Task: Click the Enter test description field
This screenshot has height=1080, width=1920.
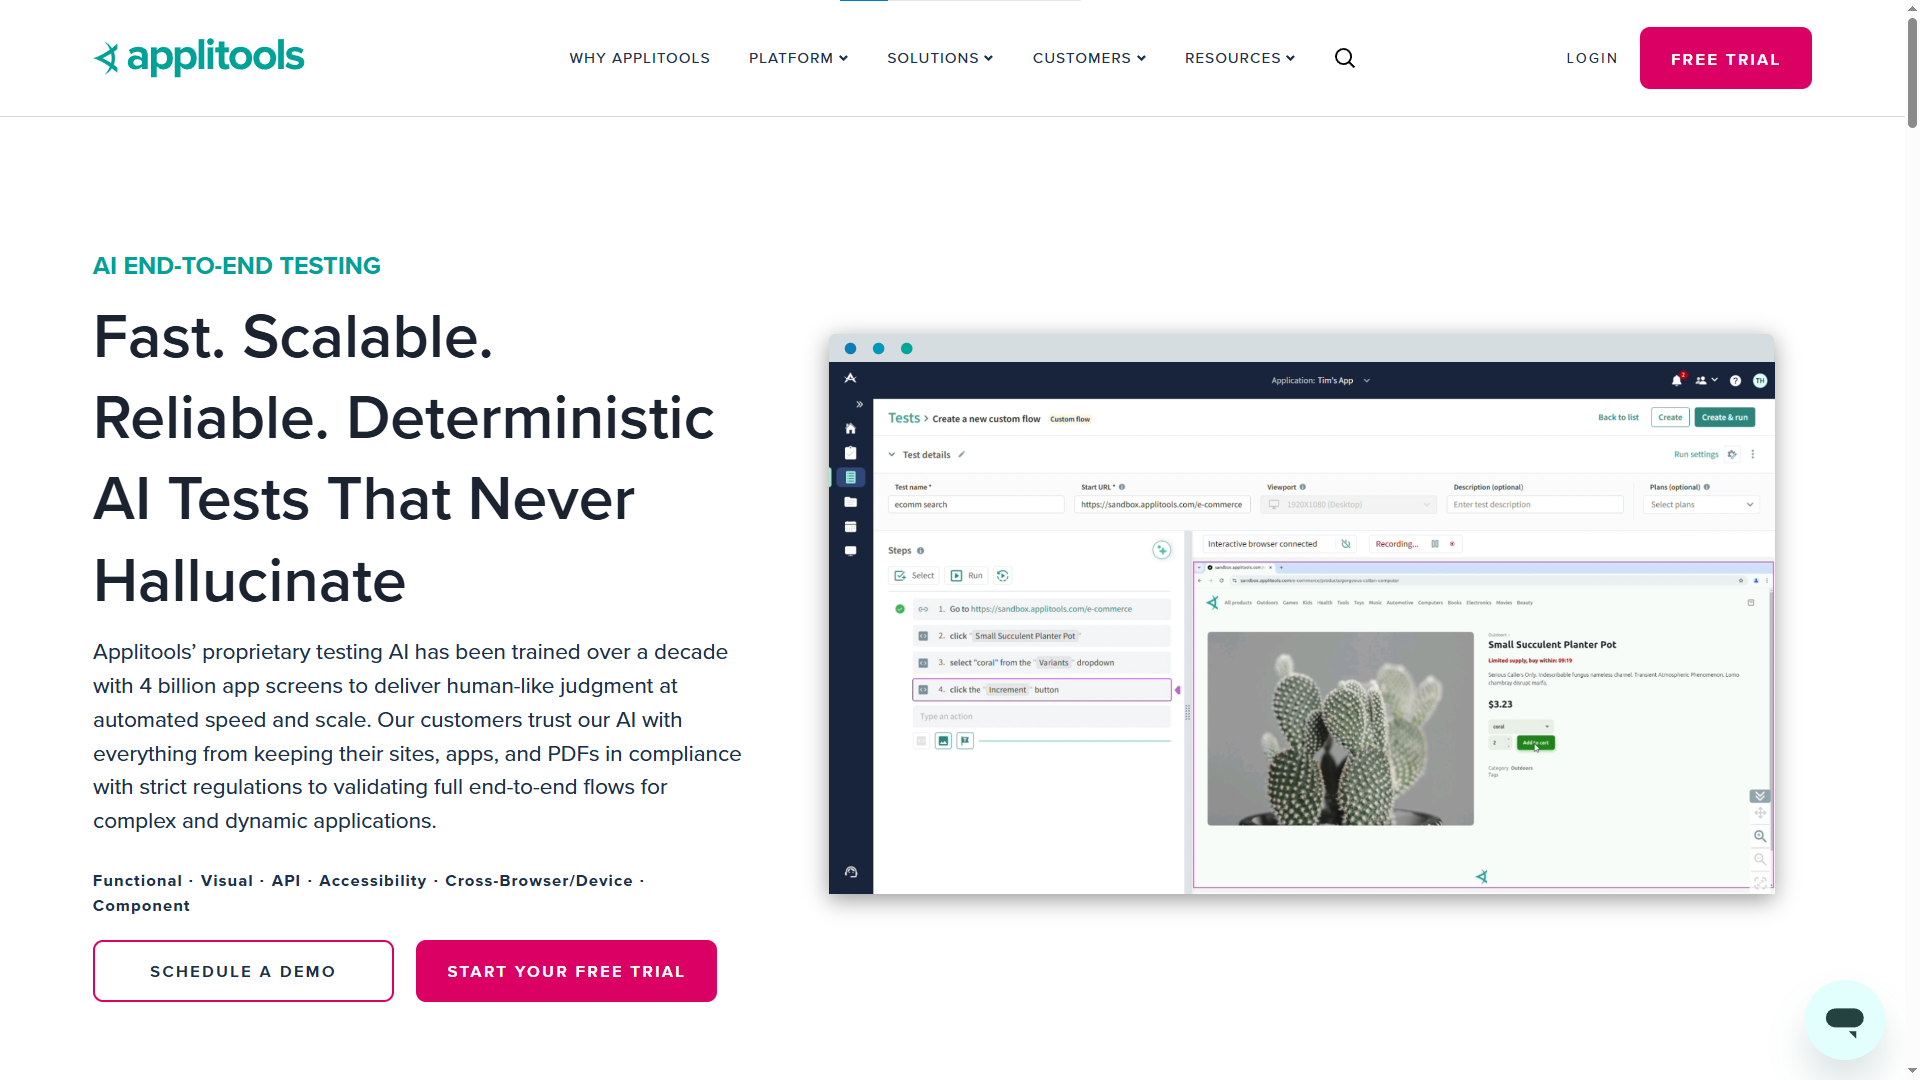Action: tap(1535, 505)
